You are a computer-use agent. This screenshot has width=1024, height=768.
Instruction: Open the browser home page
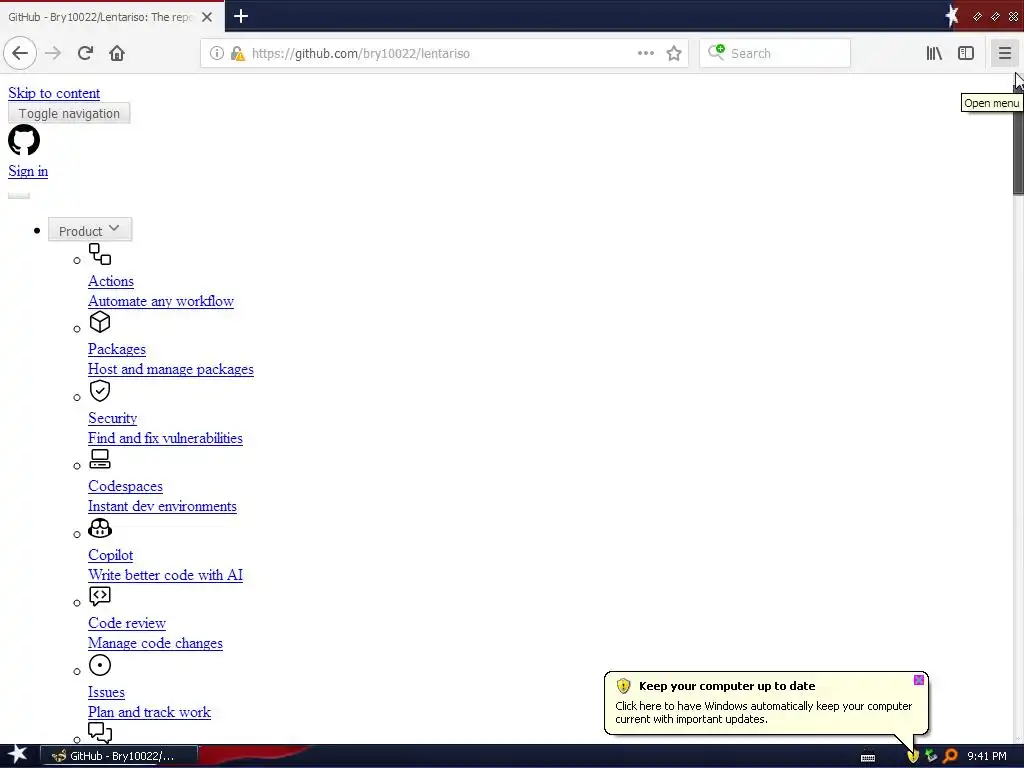pyautogui.click(x=117, y=54)
